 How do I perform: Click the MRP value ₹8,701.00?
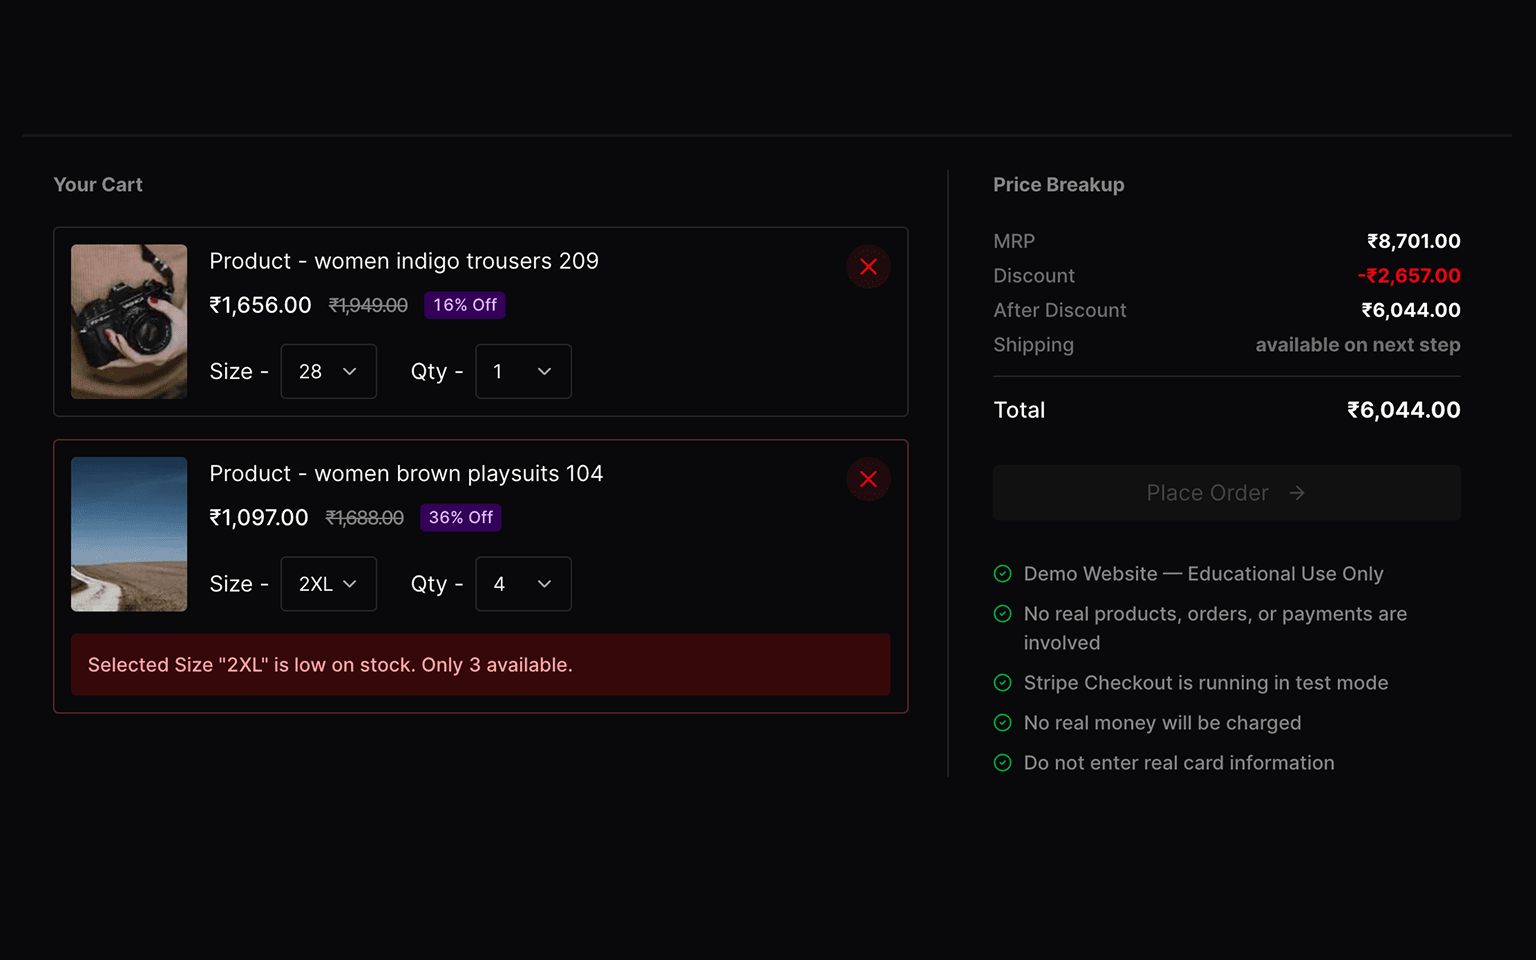1413,241
